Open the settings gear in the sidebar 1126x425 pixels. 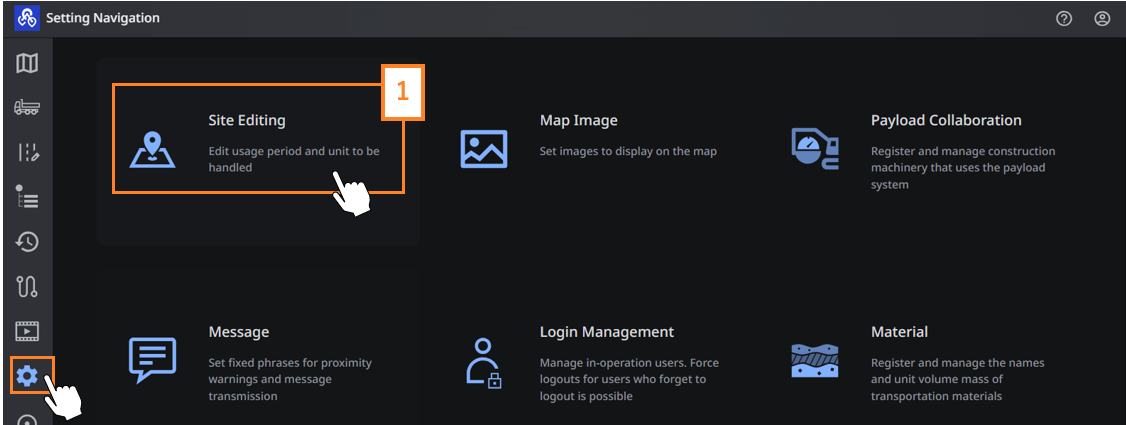(27, 375)
